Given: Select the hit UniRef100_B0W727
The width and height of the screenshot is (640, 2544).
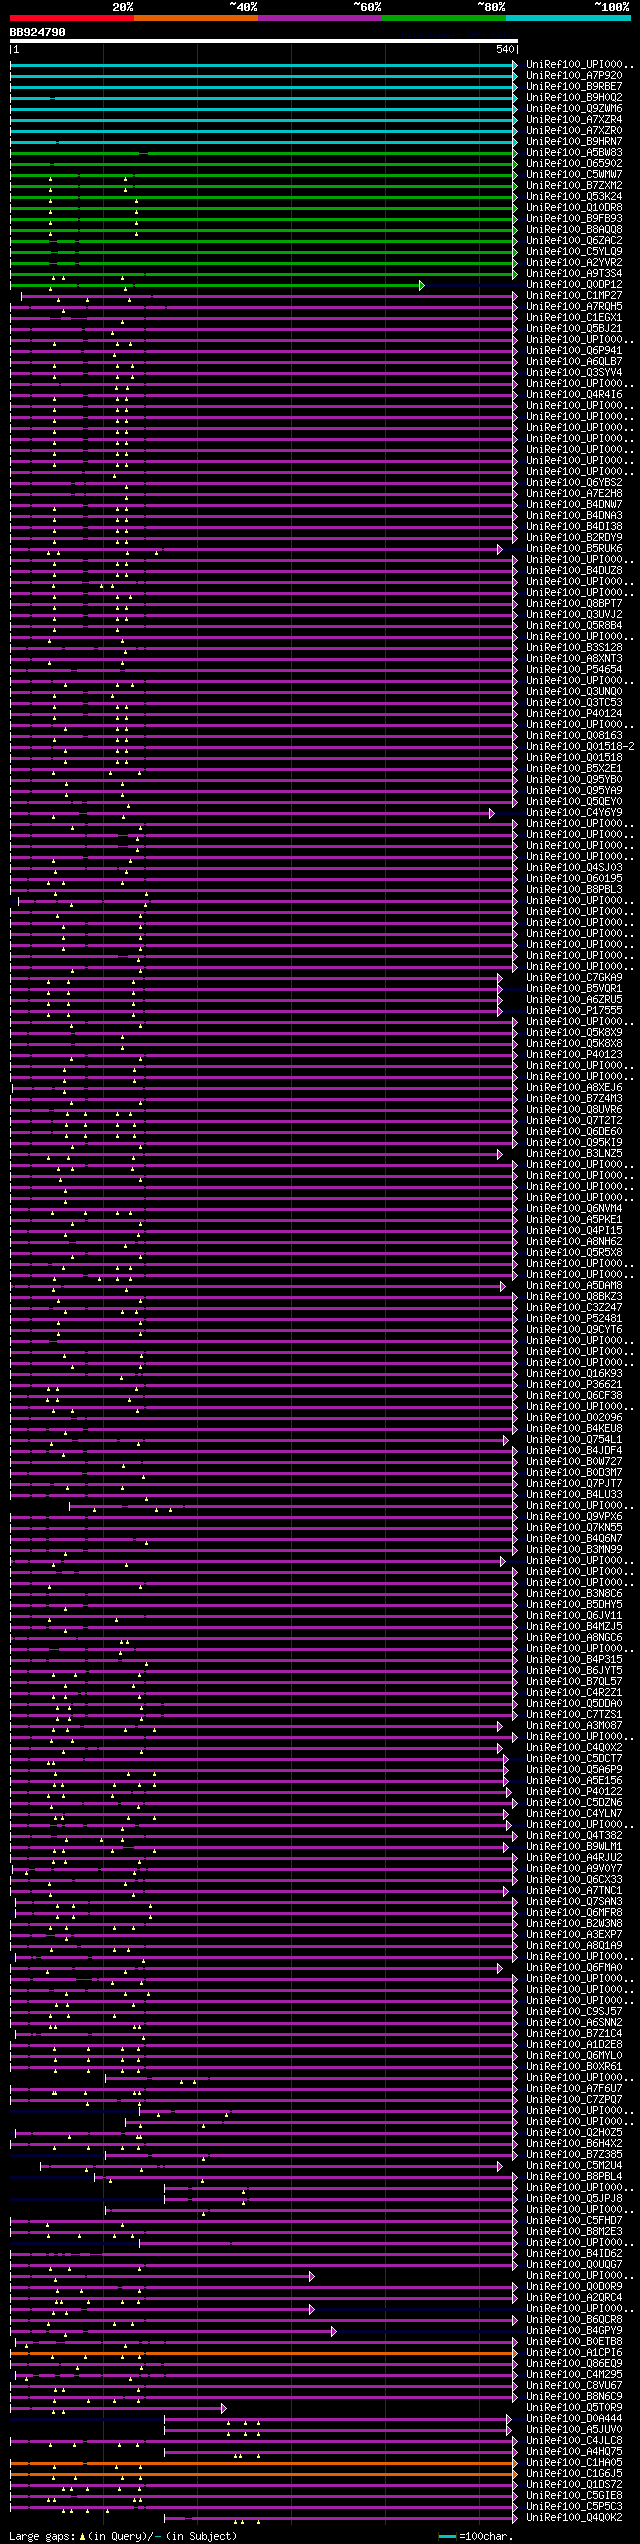Looking at the screenshot, I should (574, 1462).
